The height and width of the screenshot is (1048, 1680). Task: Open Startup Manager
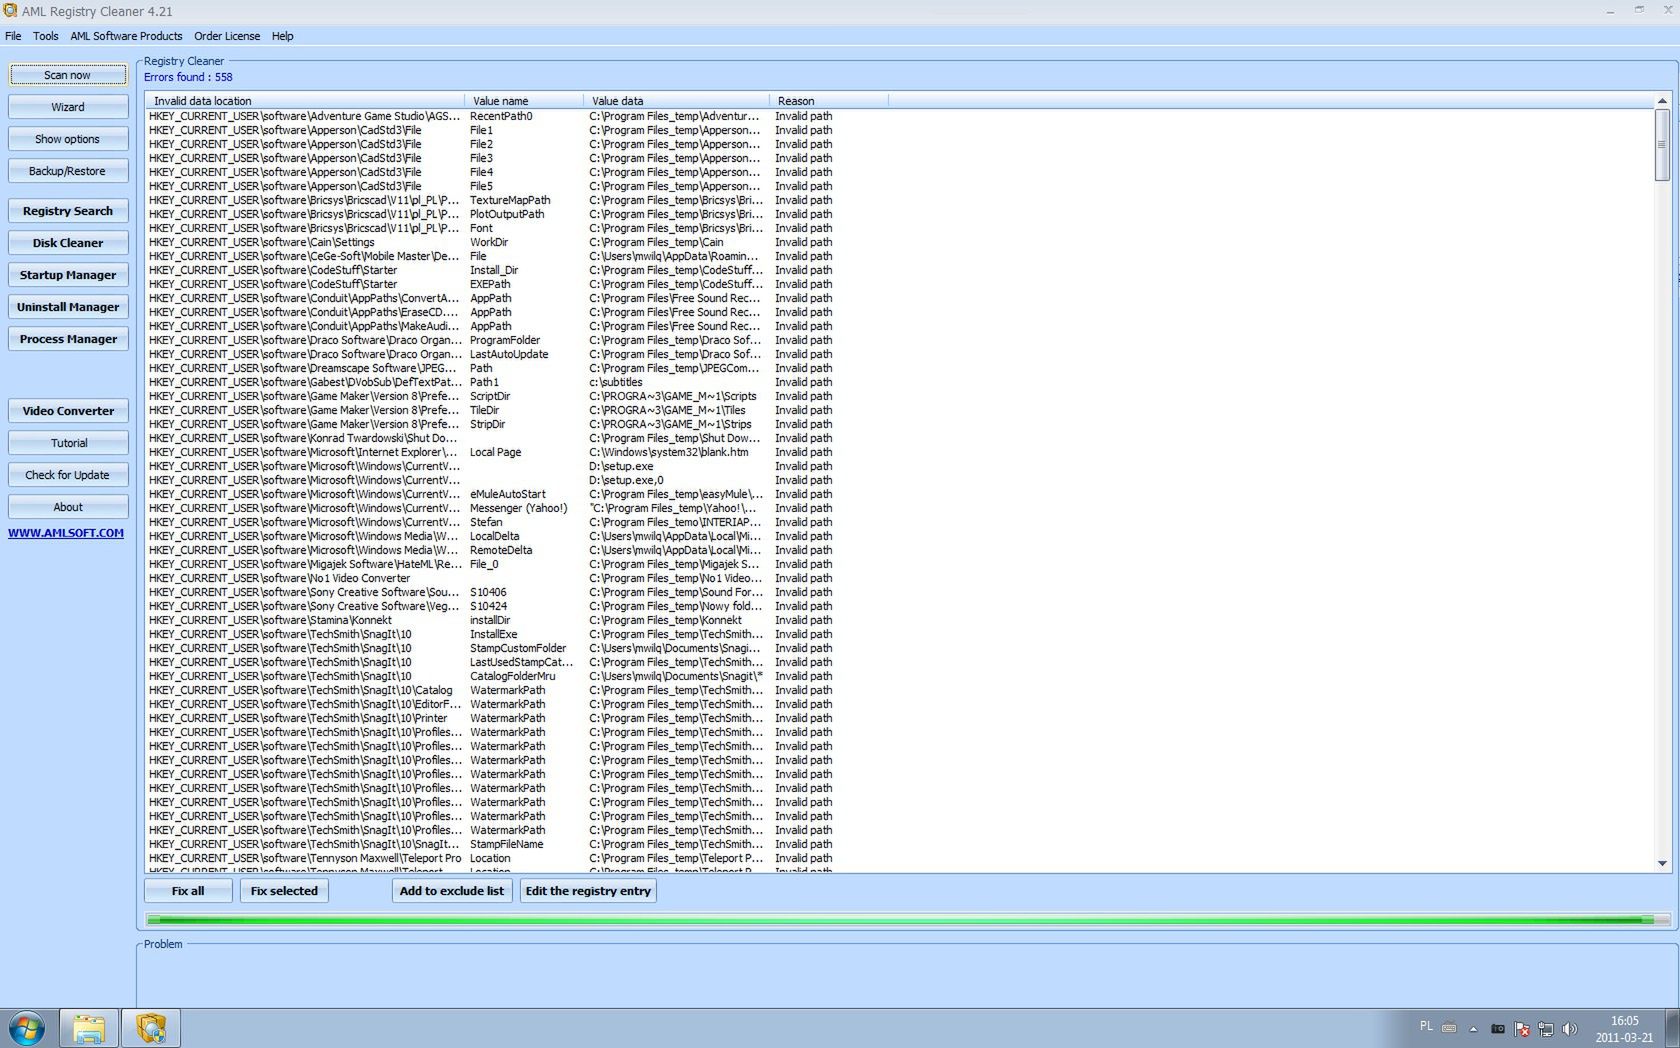(68, 275)
